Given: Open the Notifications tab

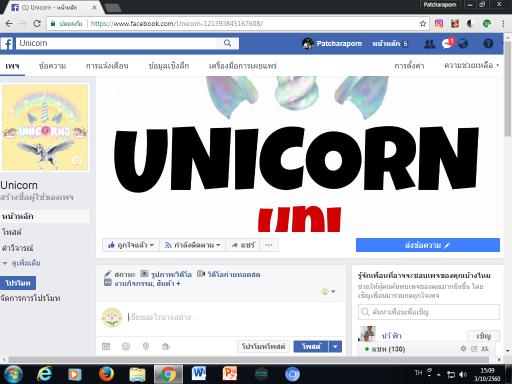Looking at the screenshot, I should [x=107, y=66].
